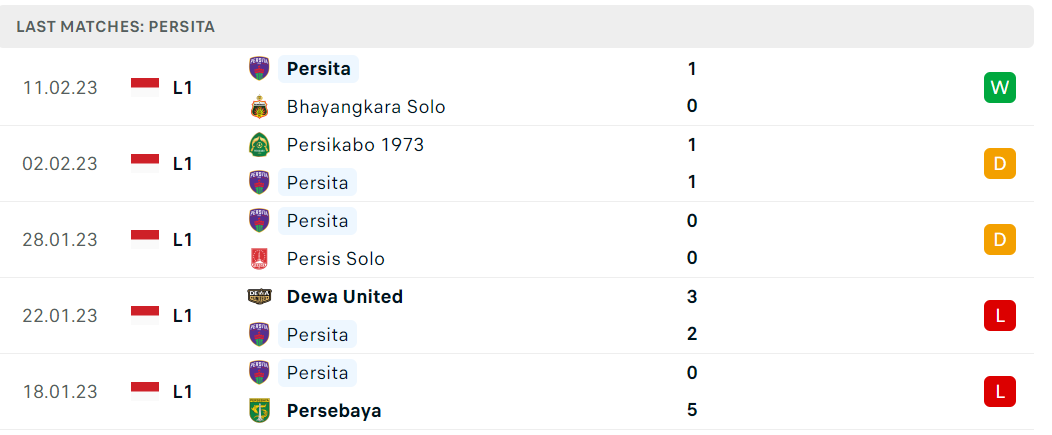
Task: Click the Persebaya club crest
Action: click(x=259, y=411)
